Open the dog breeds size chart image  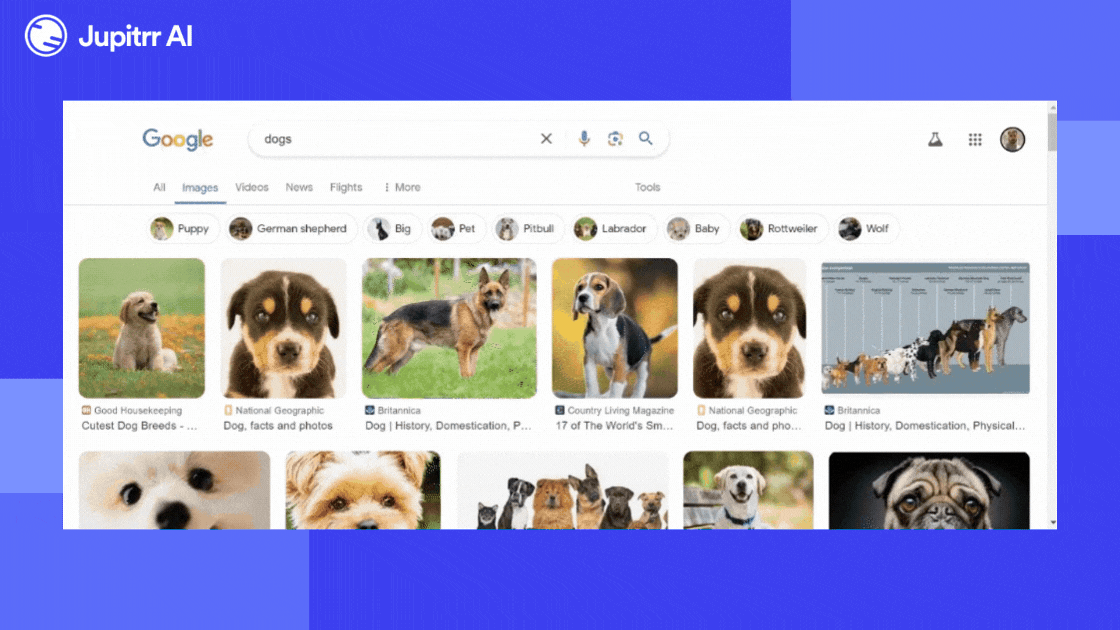925,328
